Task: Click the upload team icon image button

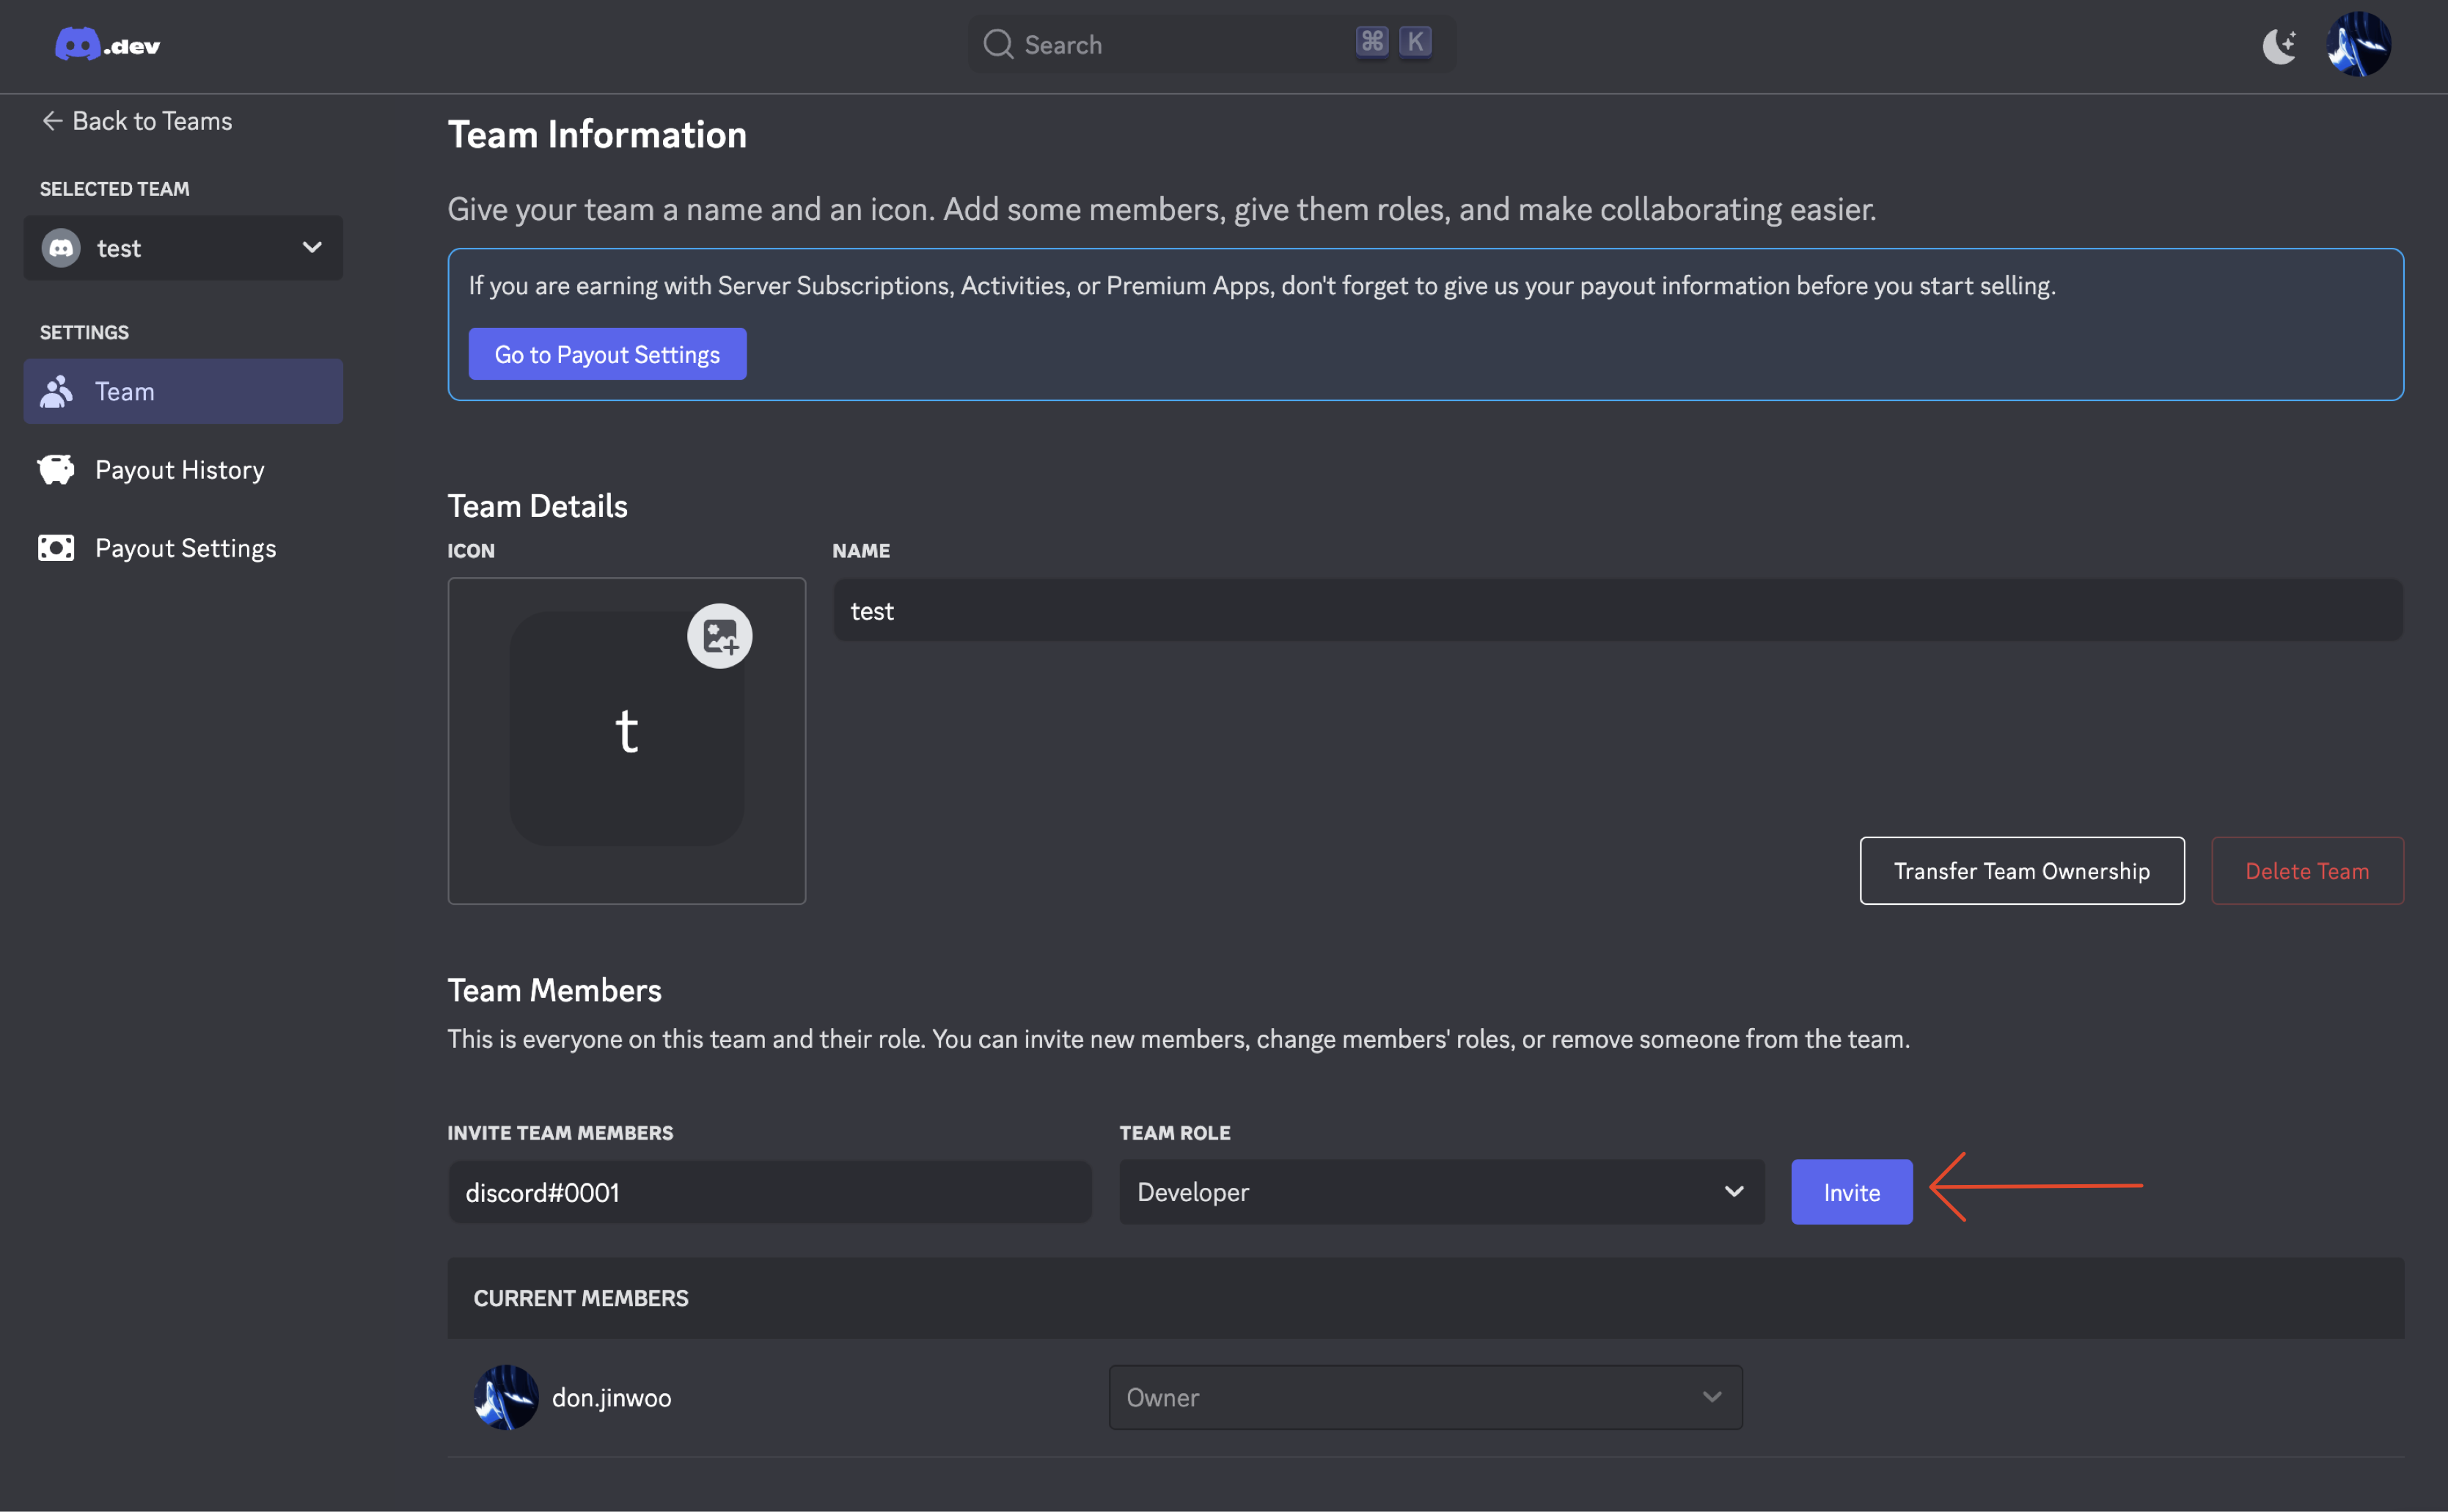Action: (x=719, y=636)
